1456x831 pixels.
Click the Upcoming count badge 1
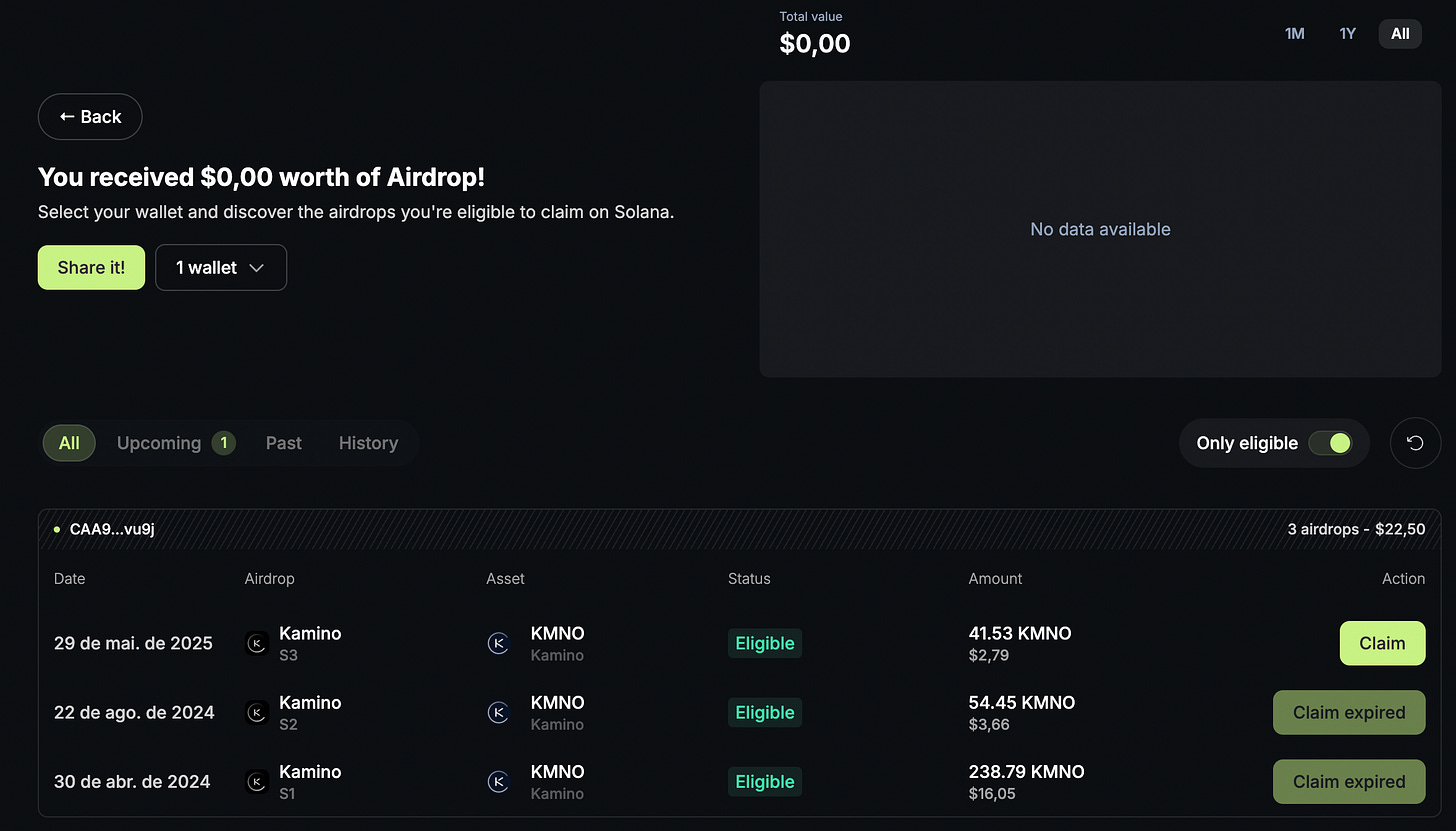[x=224, y=443]
